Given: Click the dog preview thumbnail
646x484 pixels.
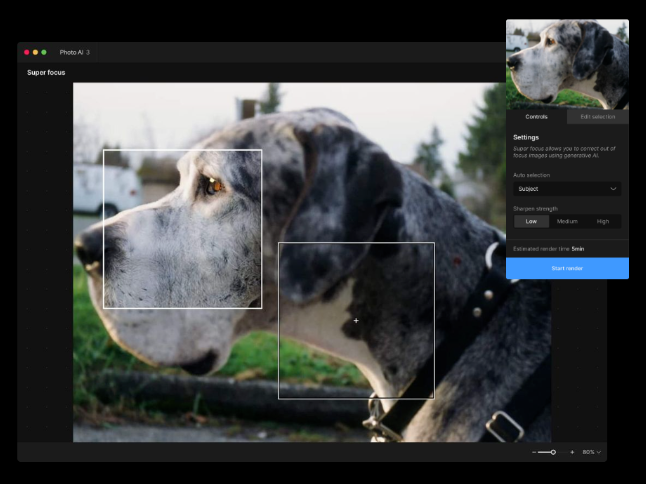Looking at the screenshot, I should pyautogui.click(x=567, y=64).
